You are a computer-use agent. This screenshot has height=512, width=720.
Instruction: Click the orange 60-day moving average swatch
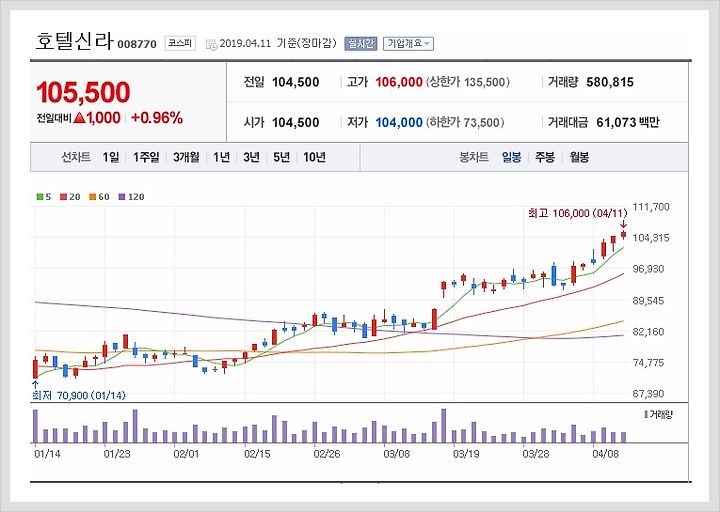(x=92, y=197)
